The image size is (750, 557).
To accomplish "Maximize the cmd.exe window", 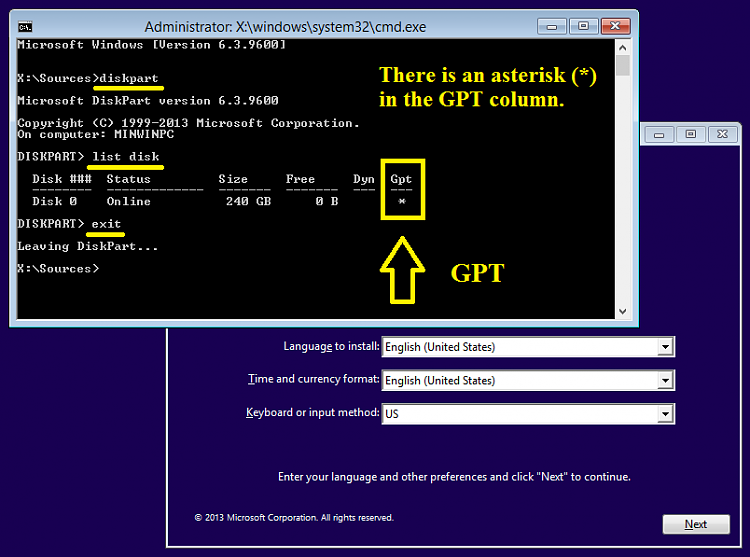I will (584, 26).
